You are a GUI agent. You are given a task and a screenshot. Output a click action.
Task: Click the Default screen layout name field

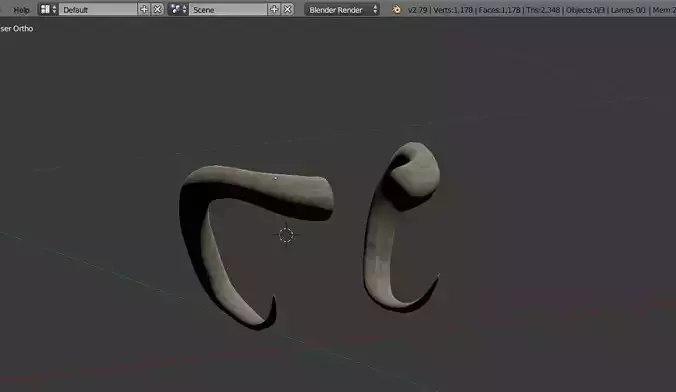click(97, 9)
